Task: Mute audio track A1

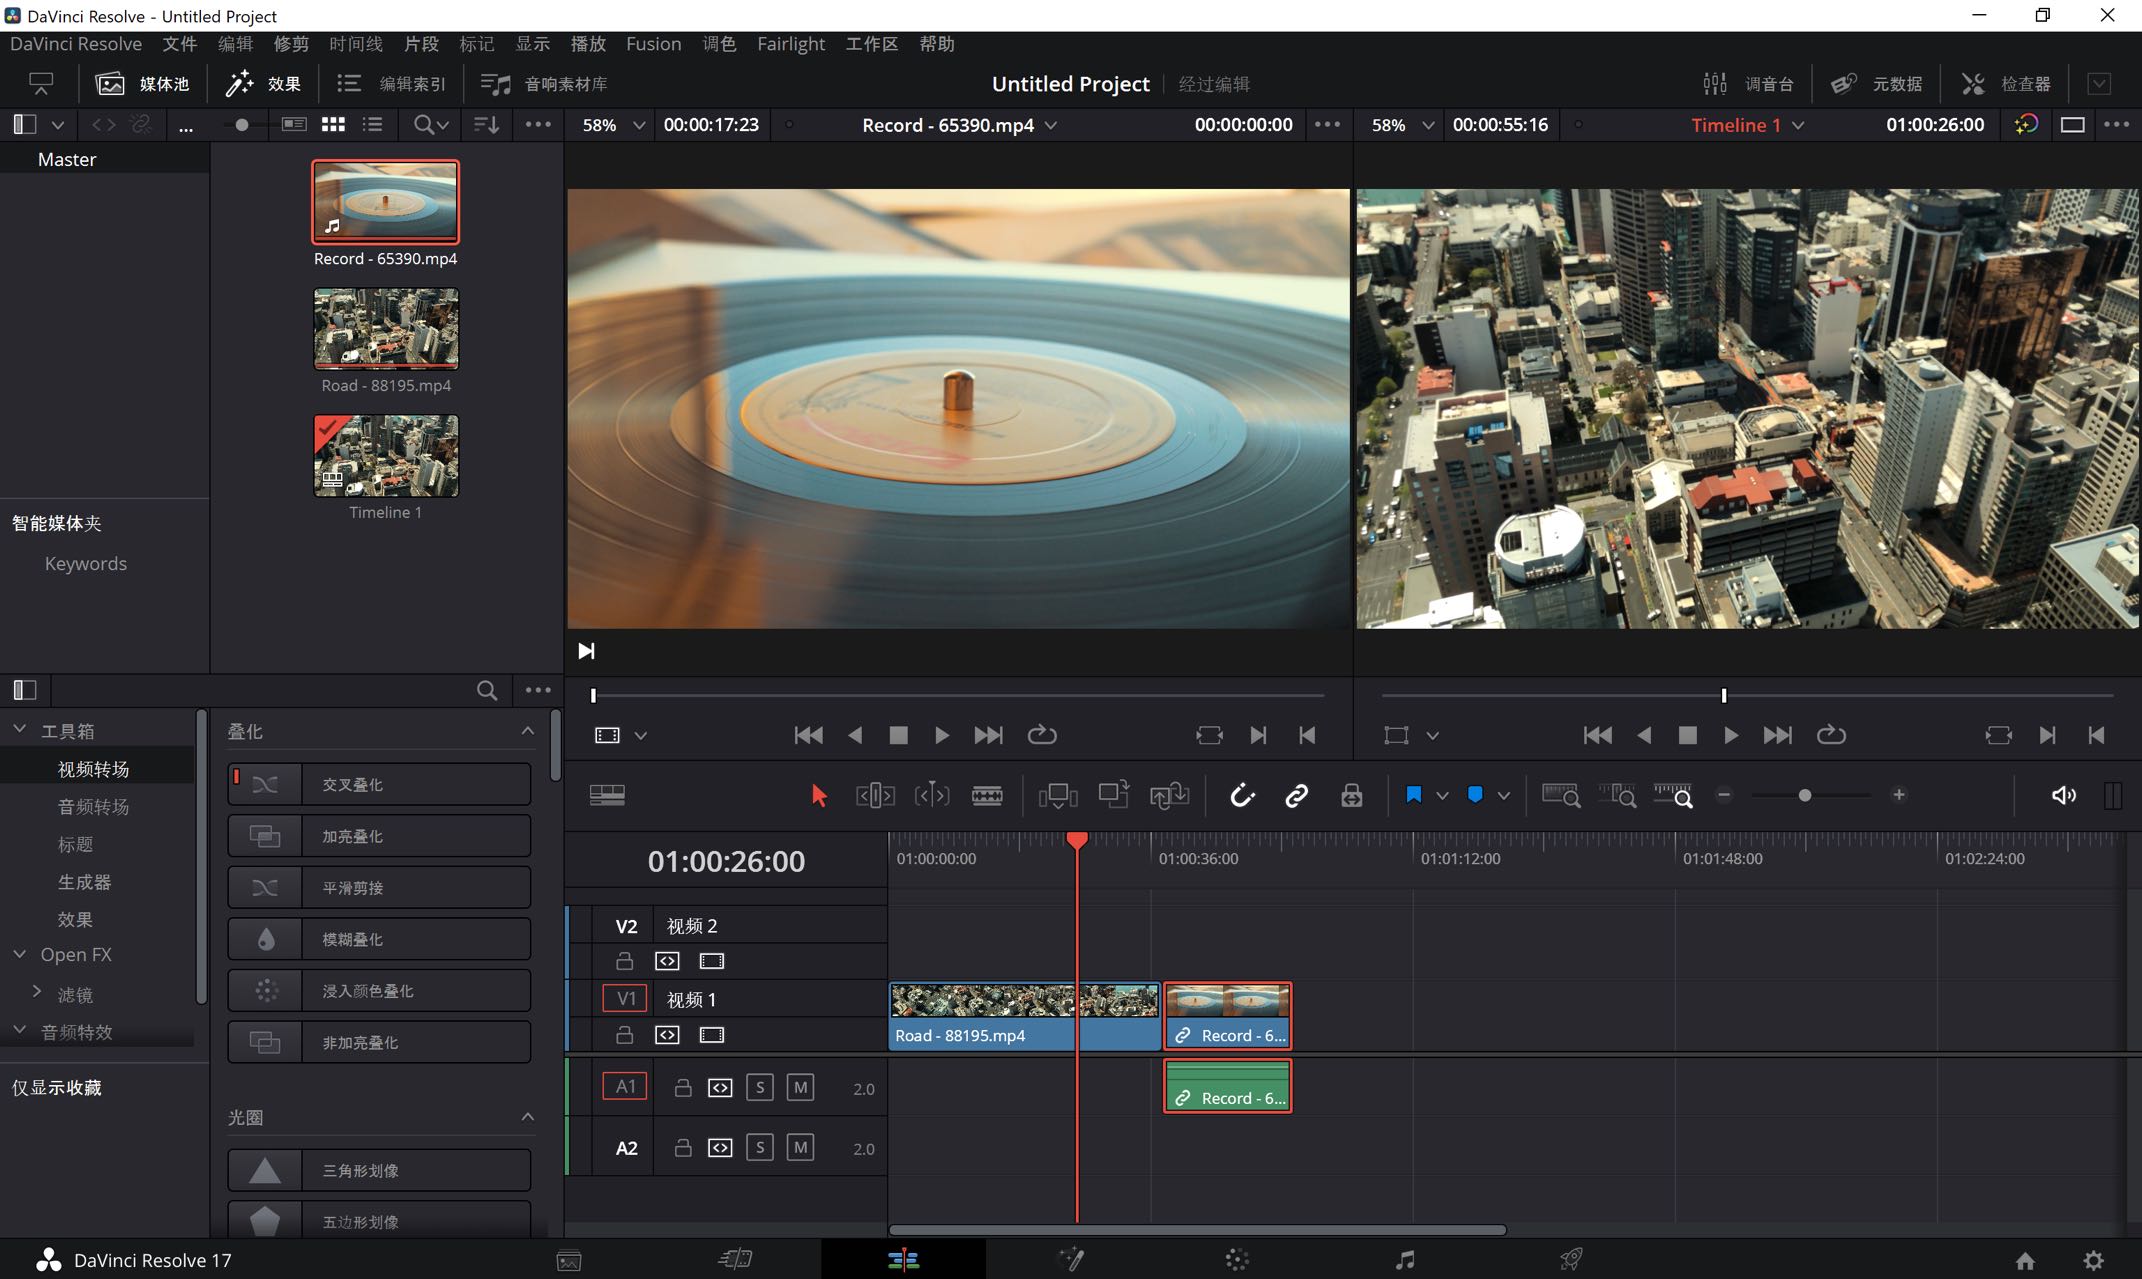Action: 800,1087
